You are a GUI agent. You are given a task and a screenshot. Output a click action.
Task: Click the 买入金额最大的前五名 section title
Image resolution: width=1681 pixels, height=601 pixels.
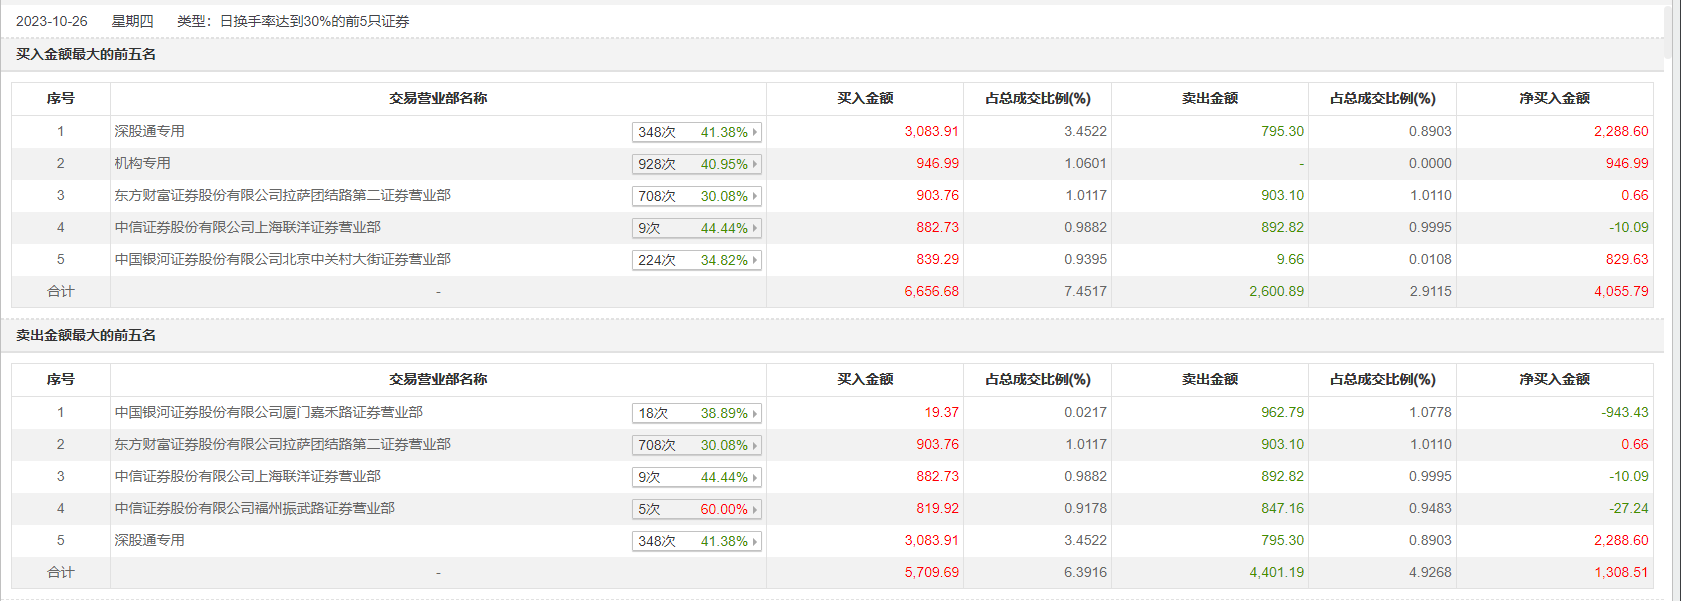click(x=86, y=54)
